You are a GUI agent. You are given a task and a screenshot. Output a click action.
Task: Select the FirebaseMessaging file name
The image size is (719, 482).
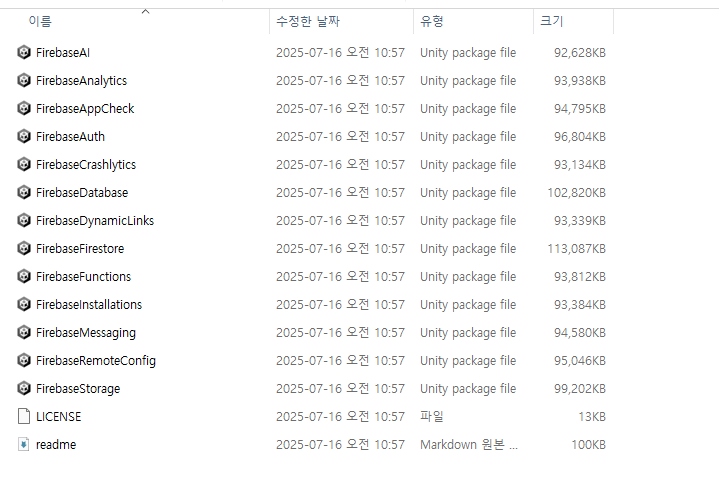click(x=86, y=332)
